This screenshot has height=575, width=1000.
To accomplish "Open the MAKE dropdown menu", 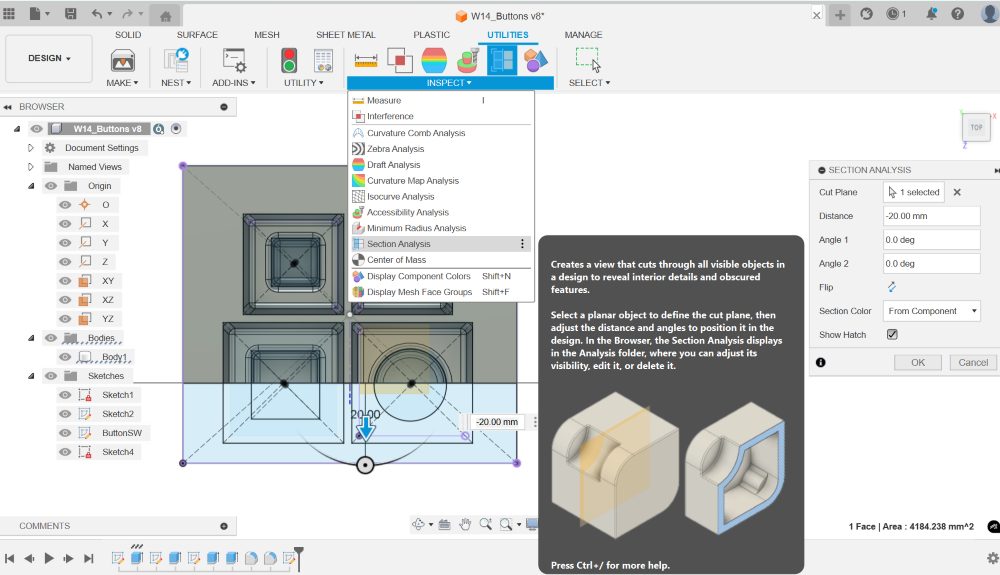I will pos(122,83).
